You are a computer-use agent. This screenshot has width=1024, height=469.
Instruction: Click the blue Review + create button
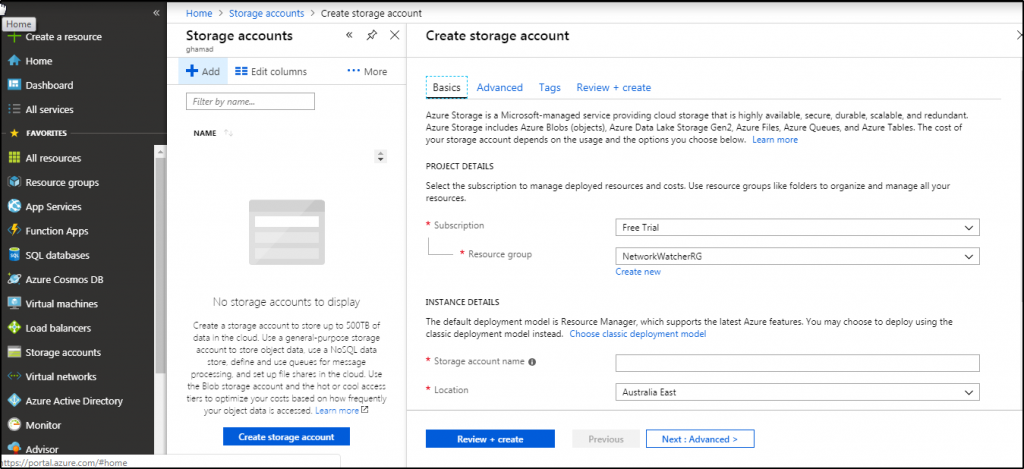(x=489, y=439)
